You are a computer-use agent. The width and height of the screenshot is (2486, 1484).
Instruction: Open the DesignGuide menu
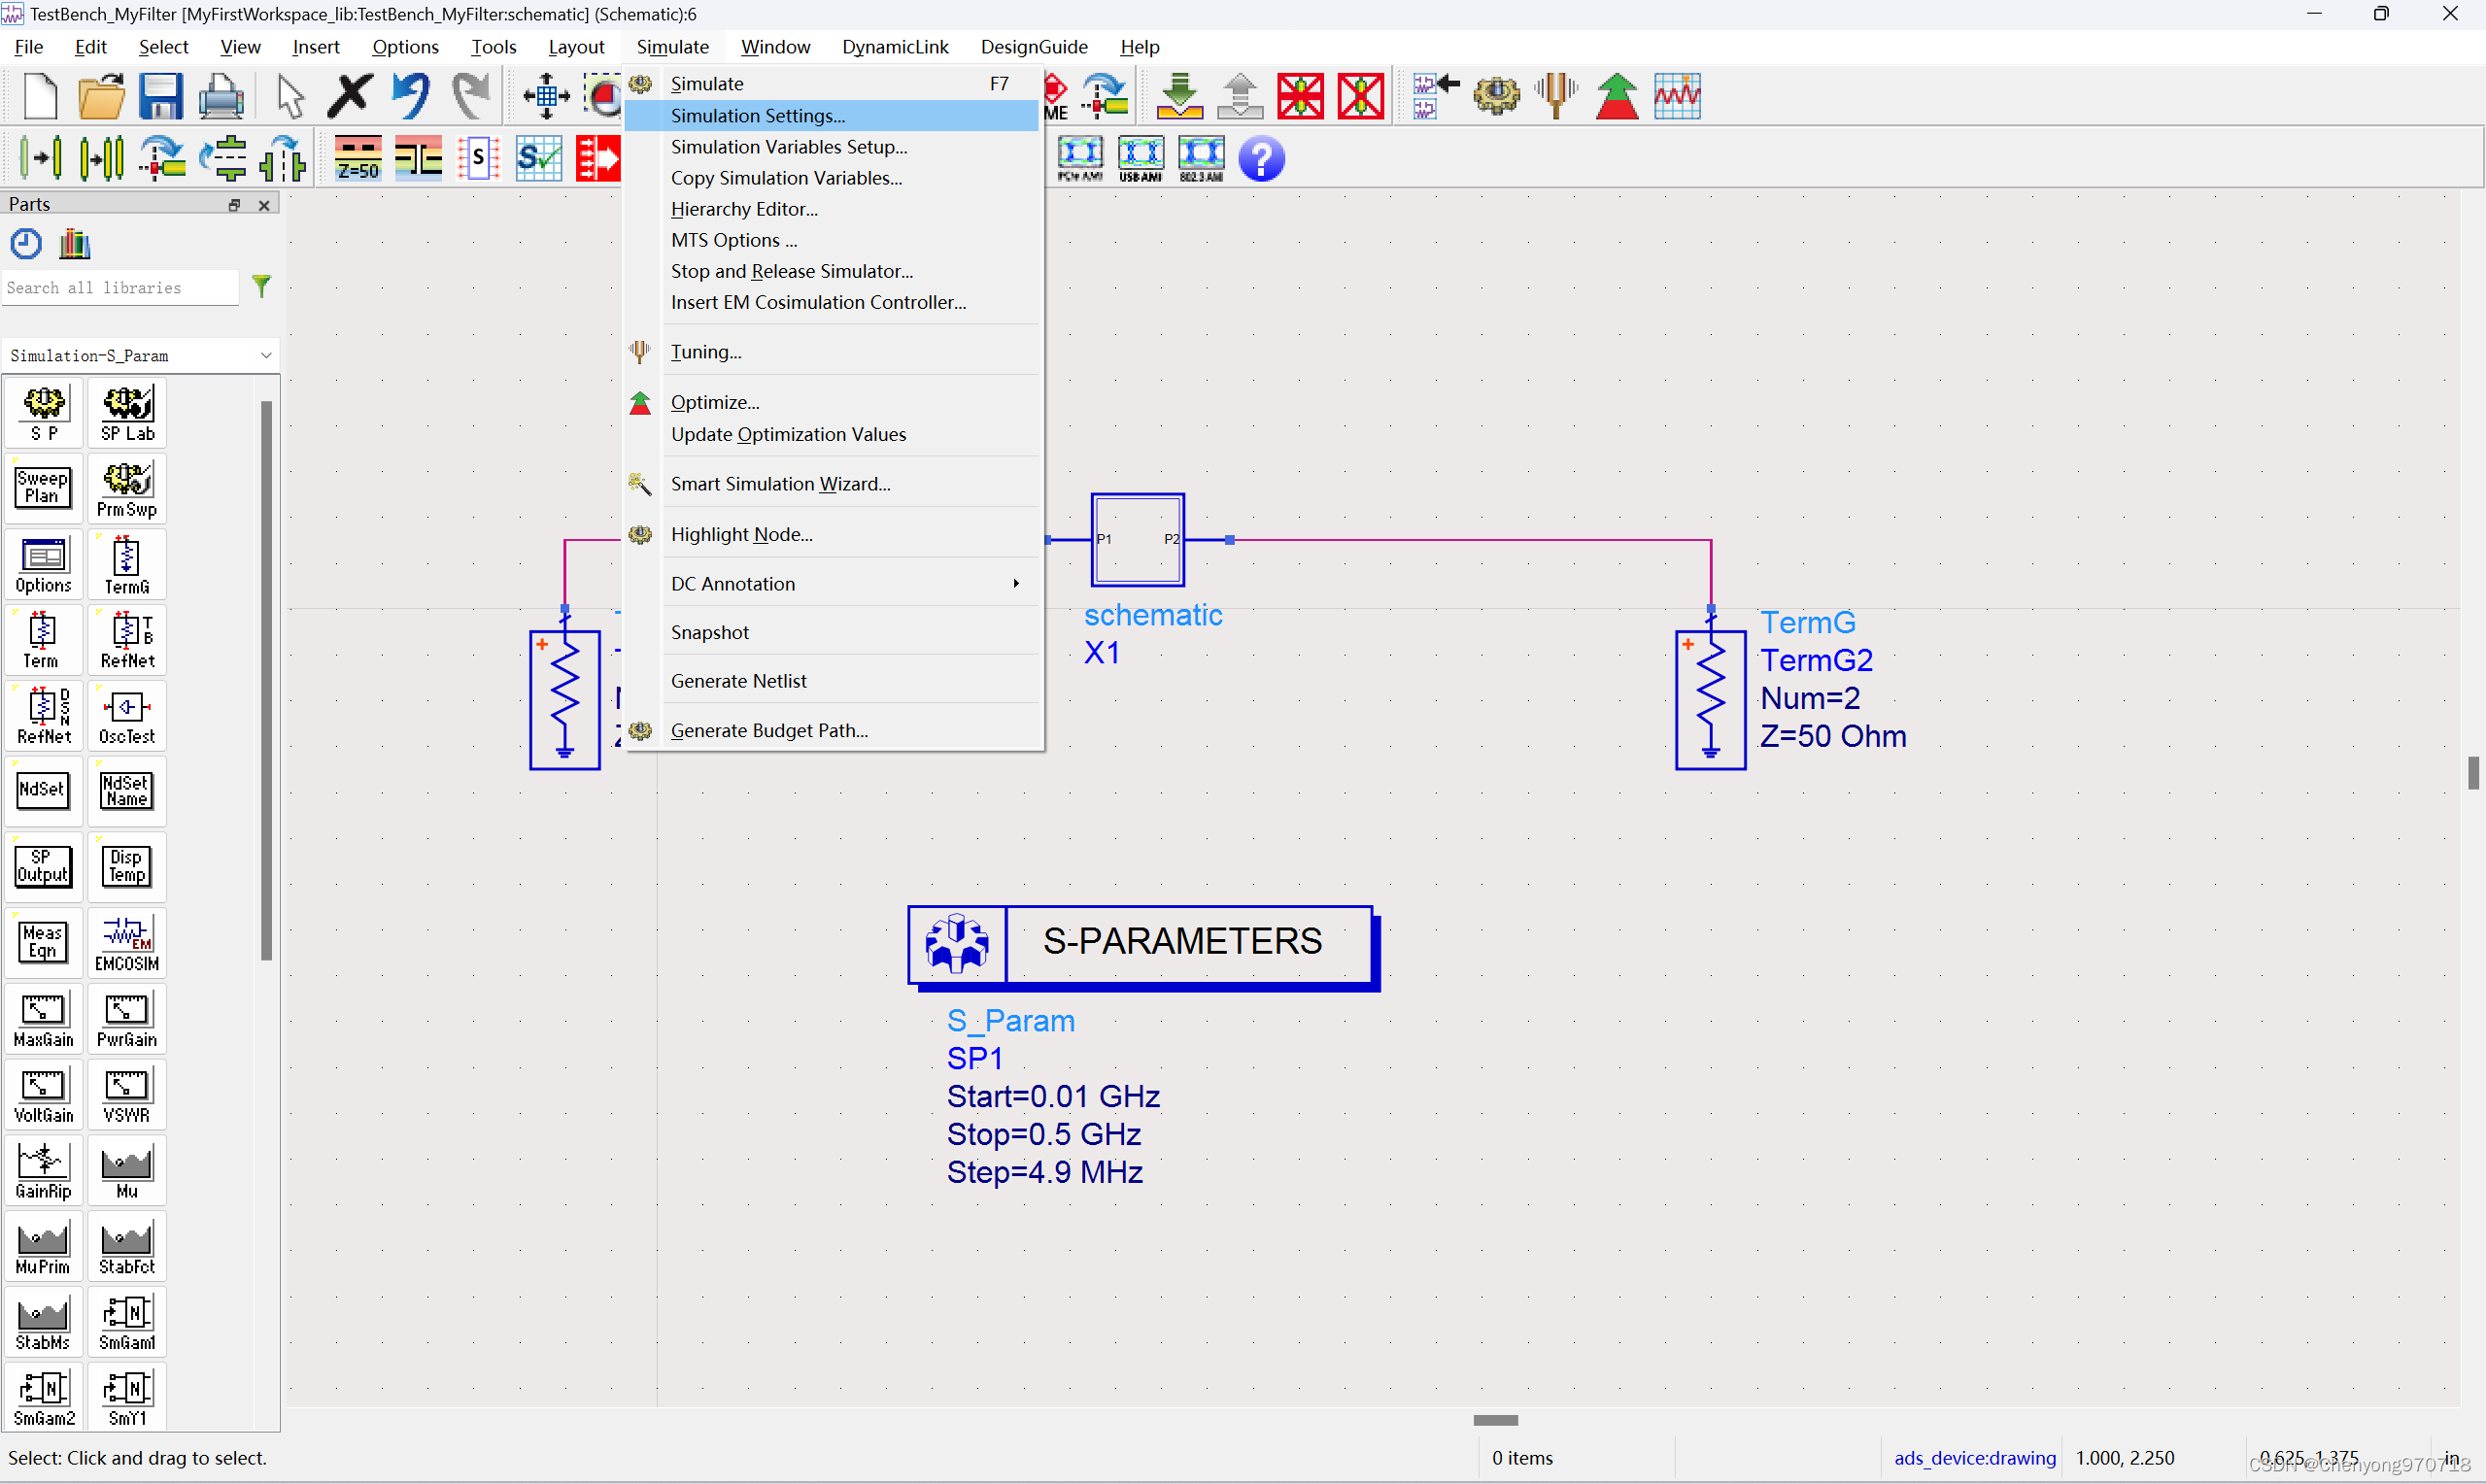coord(1034,46)
